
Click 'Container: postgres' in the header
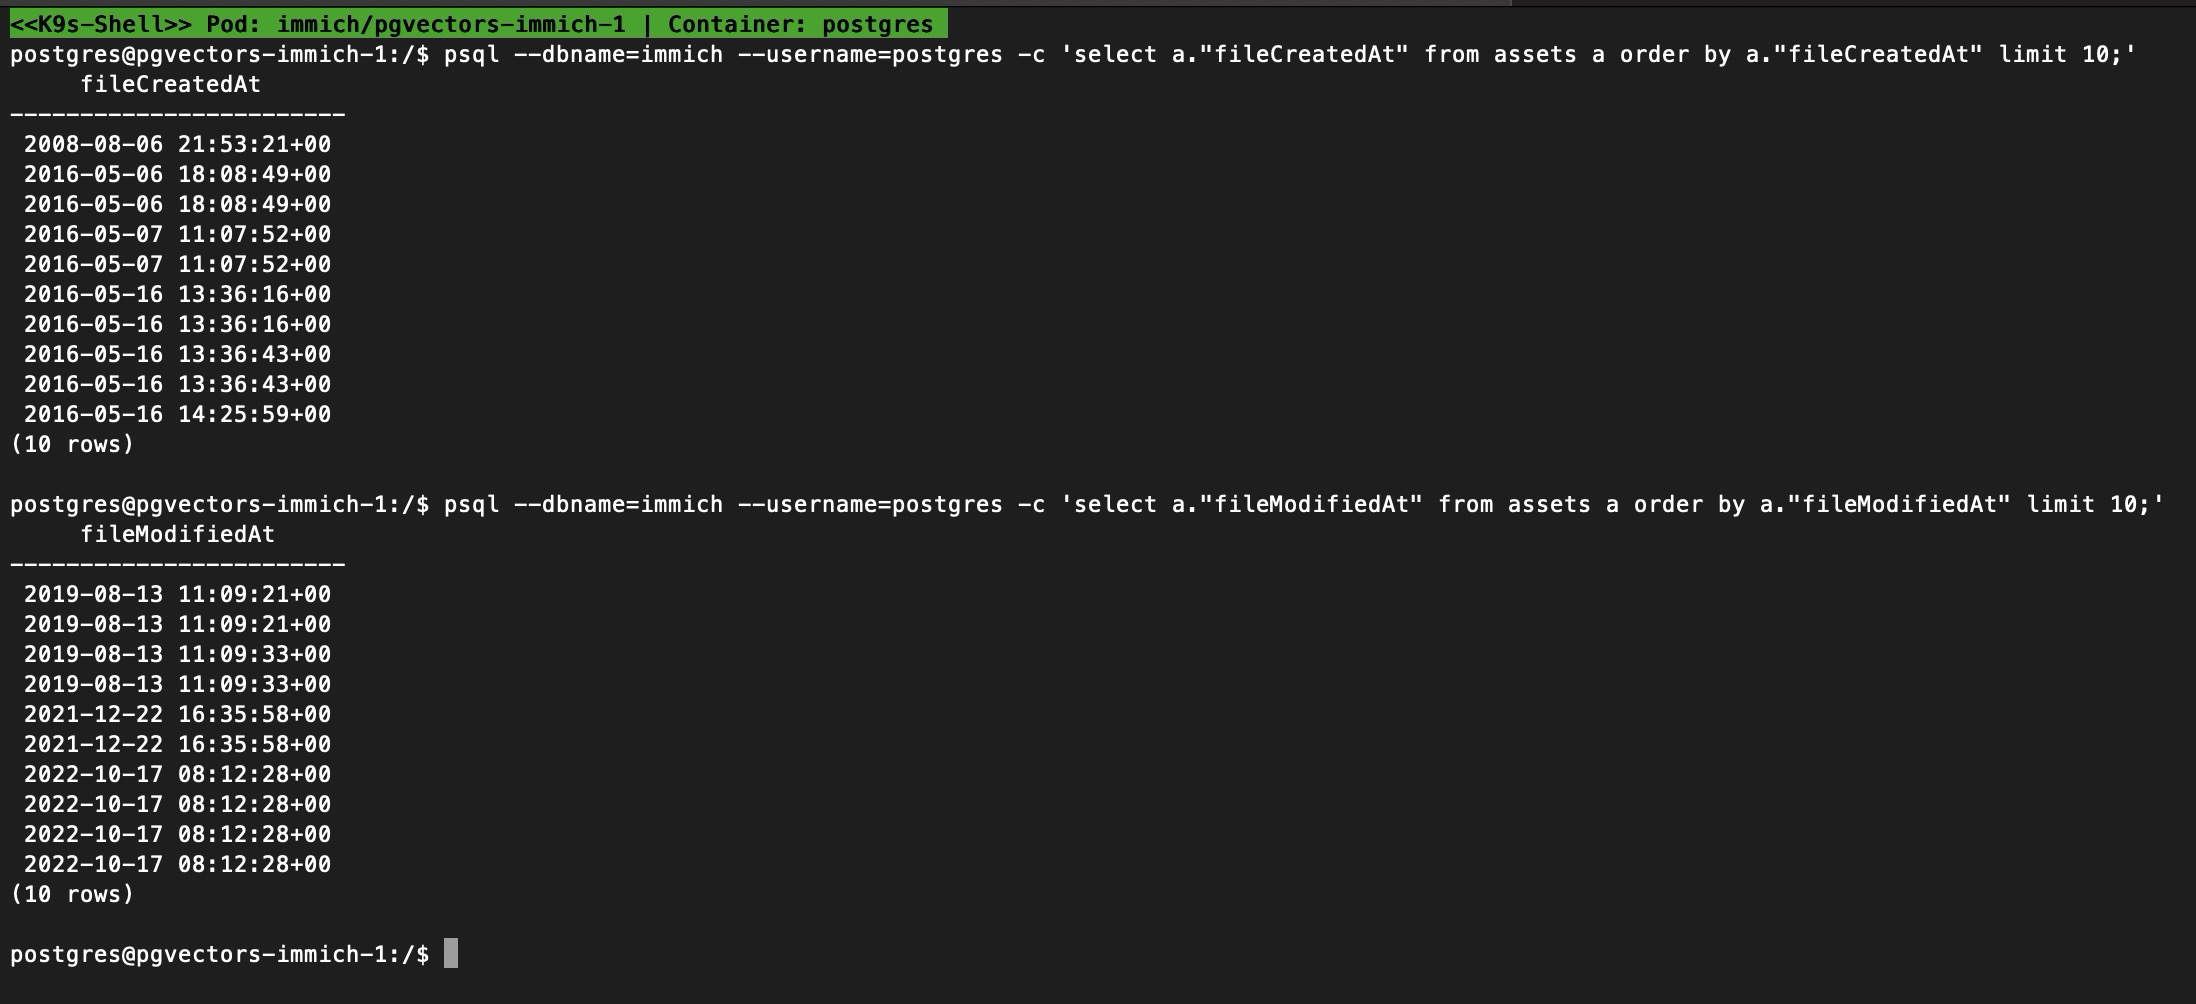click(x=801, y=24)
